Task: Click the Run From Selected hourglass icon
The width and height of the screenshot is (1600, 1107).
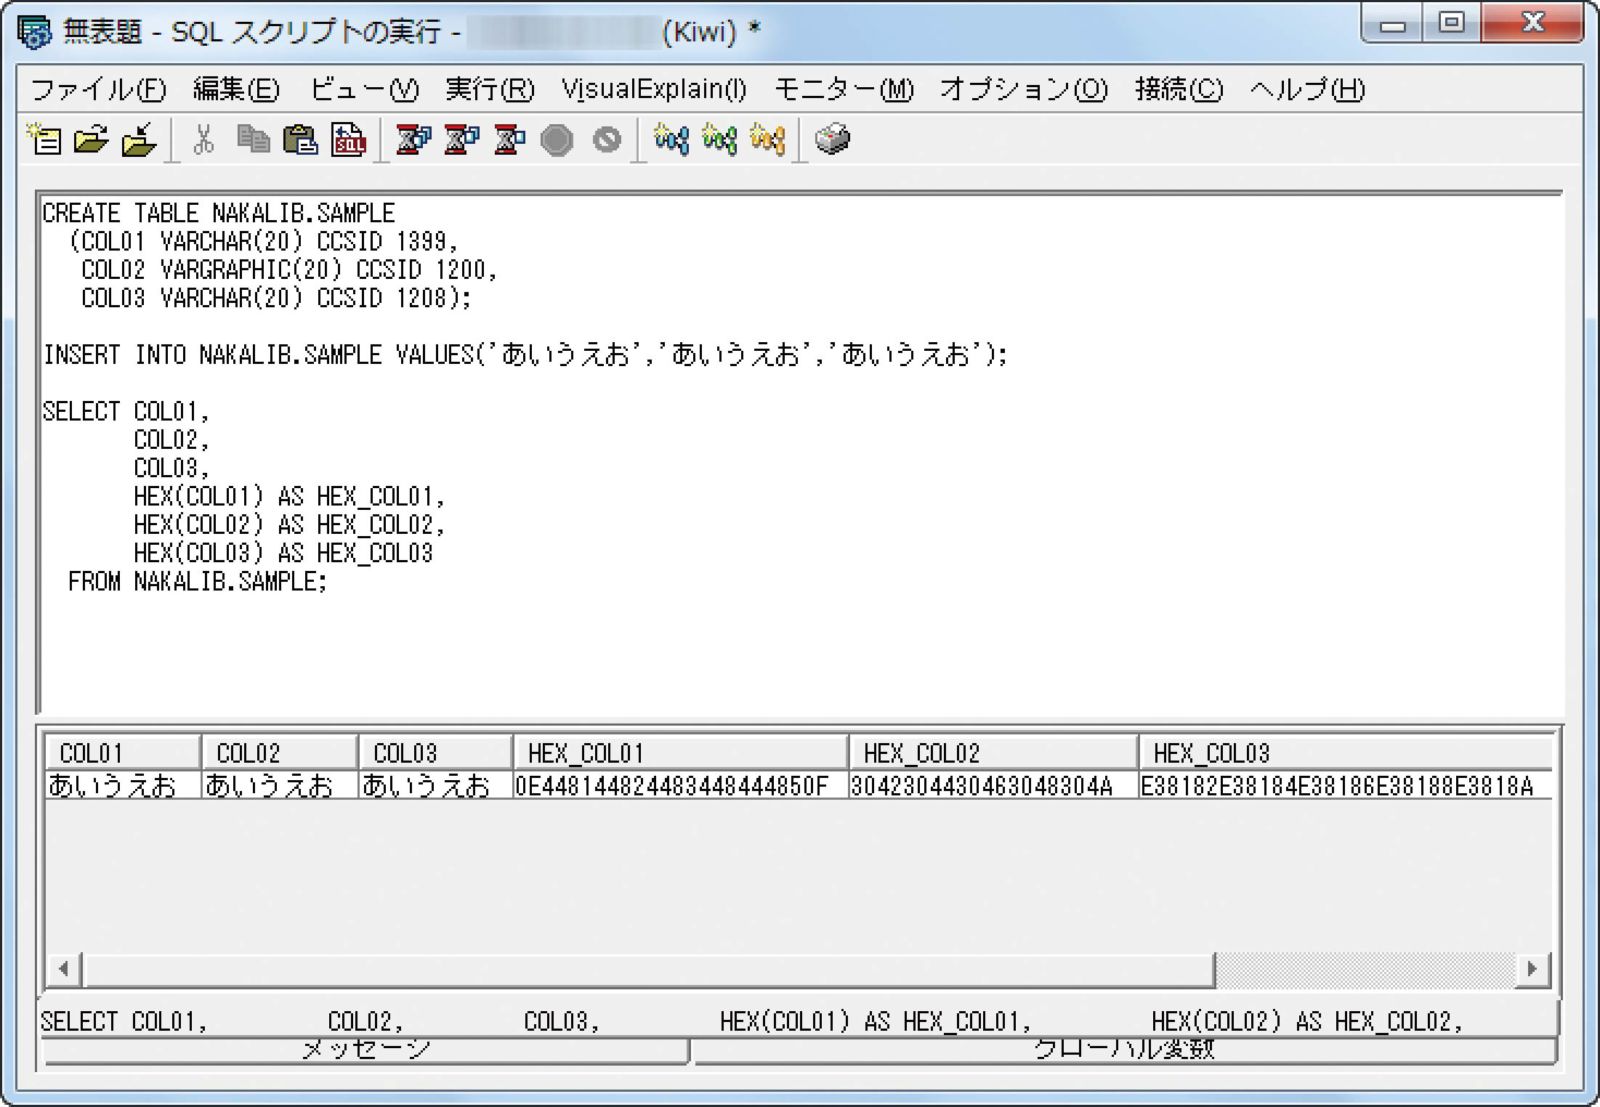Action: [461, 140]
